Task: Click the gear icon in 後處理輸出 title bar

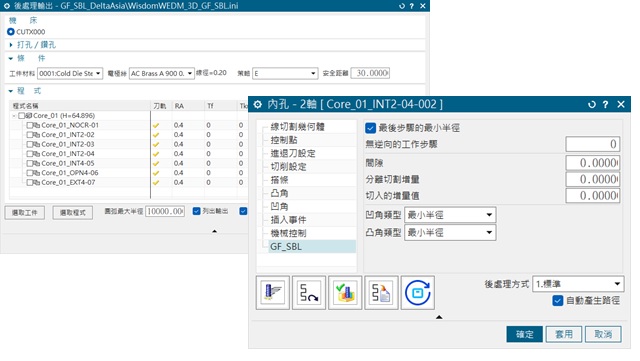Action: [7, 6]
